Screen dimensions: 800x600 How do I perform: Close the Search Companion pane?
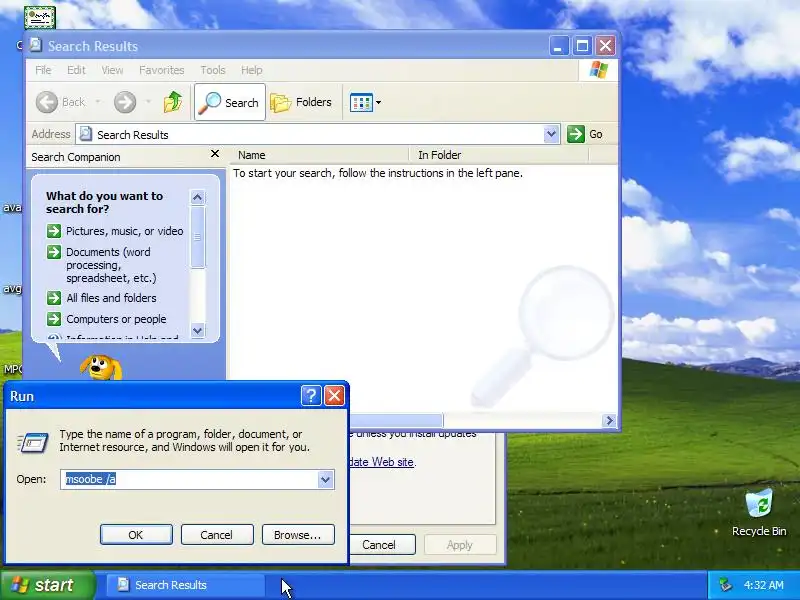(215, 154)
